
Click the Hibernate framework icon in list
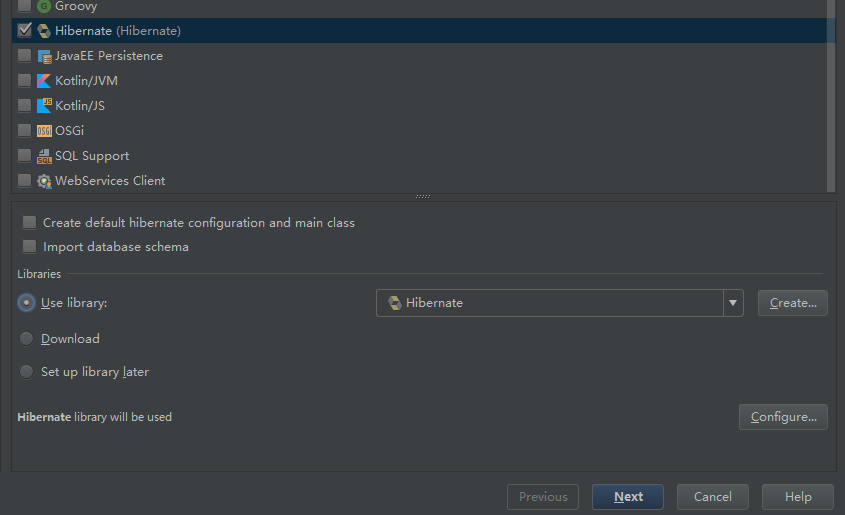click(44, 31)
